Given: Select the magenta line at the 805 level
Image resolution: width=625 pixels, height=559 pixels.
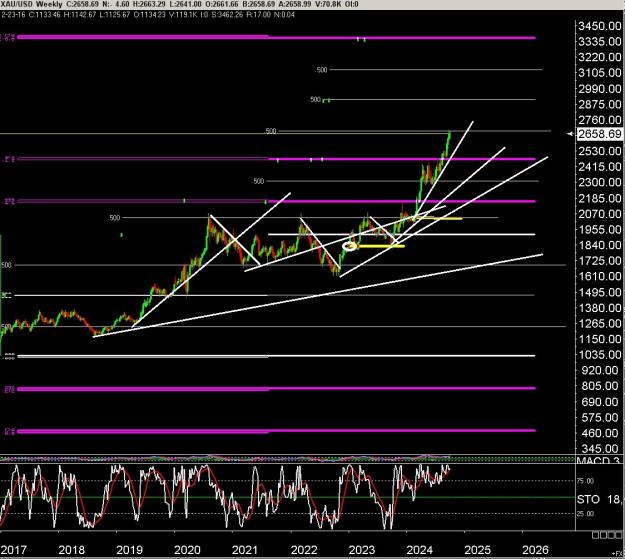Looking at the screenshot, I should tap(276, 388).
